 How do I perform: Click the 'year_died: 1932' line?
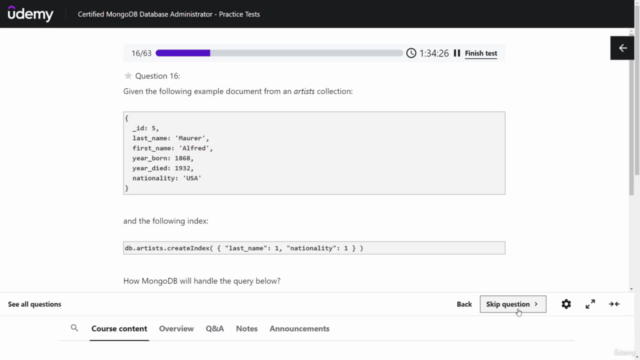click(163, 168)
